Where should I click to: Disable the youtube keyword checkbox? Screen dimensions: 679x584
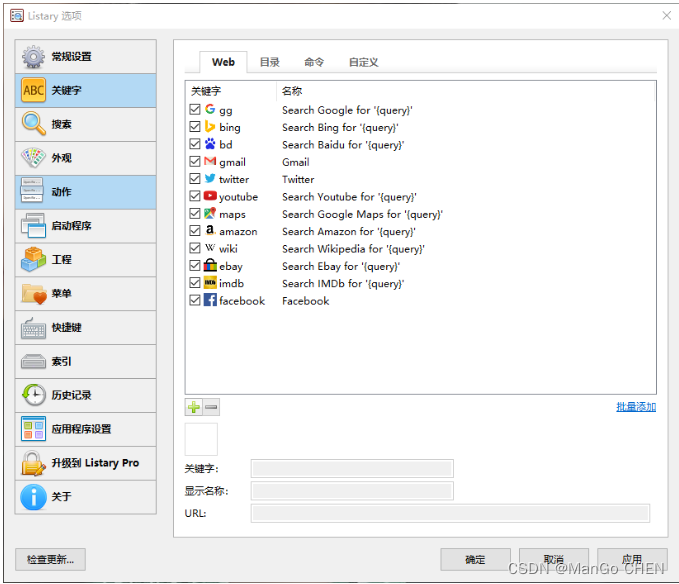tap(195, 197)
